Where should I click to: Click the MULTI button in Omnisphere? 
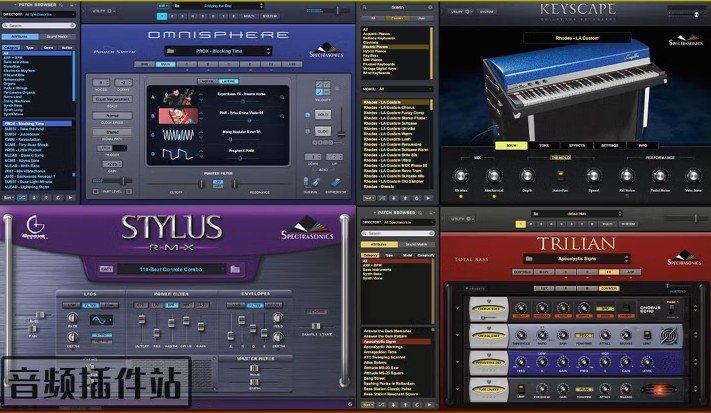click(x=249, y=16)
